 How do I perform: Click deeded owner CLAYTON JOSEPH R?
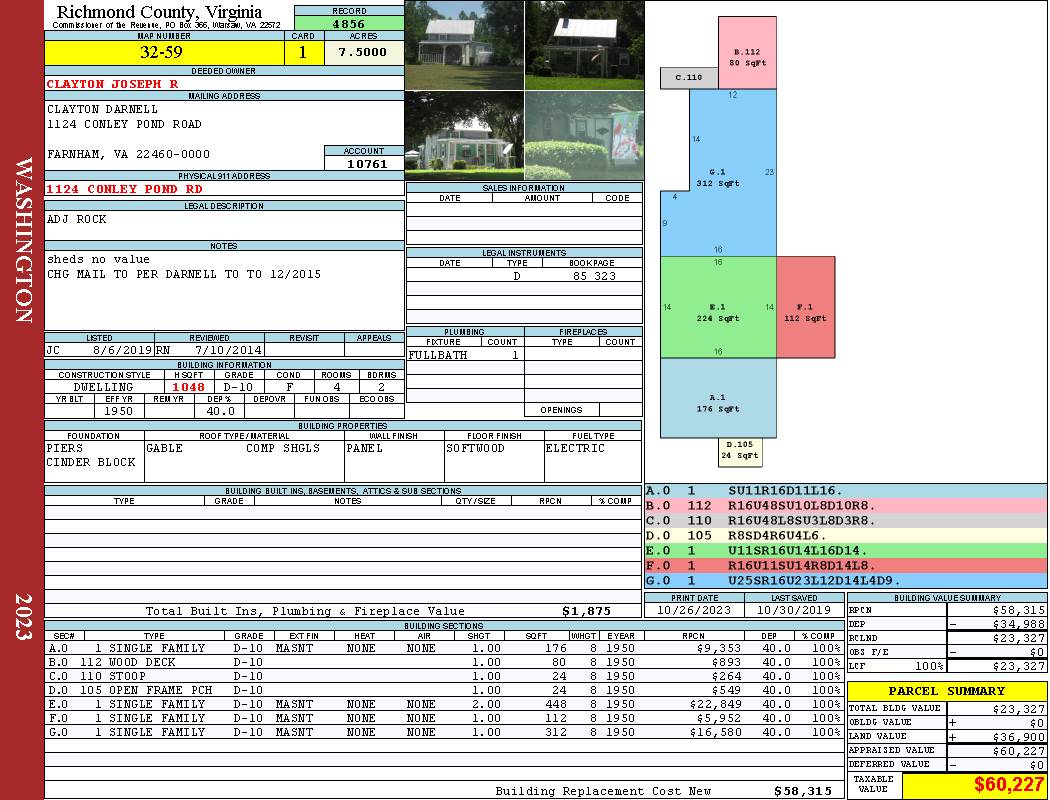coord(112,84)
